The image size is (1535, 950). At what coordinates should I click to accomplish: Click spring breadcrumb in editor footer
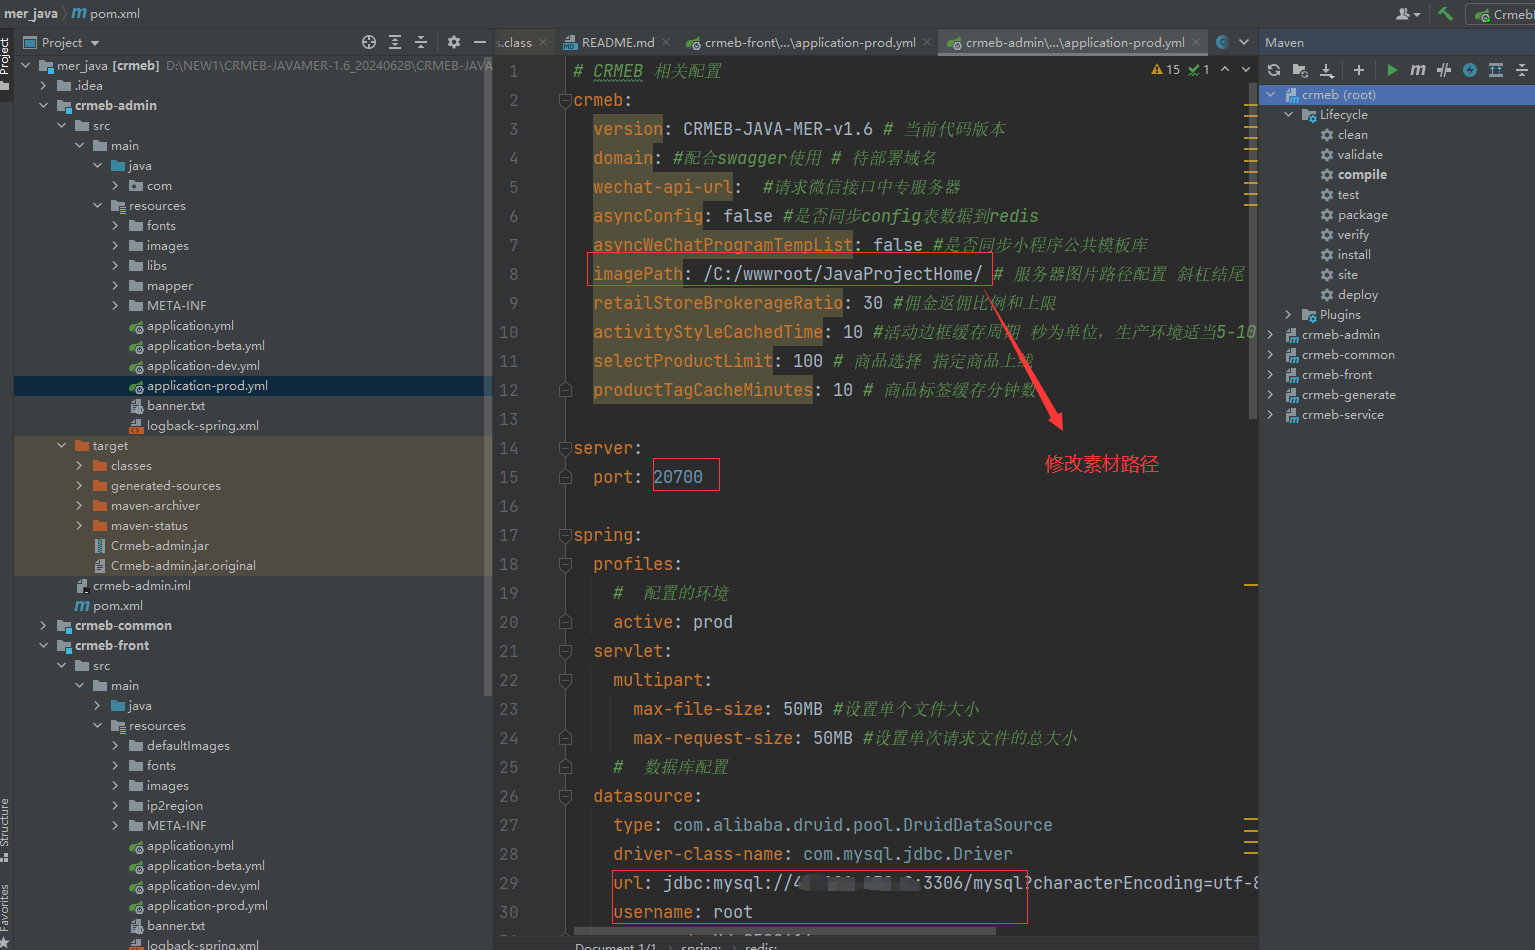(x=700, y=945)
